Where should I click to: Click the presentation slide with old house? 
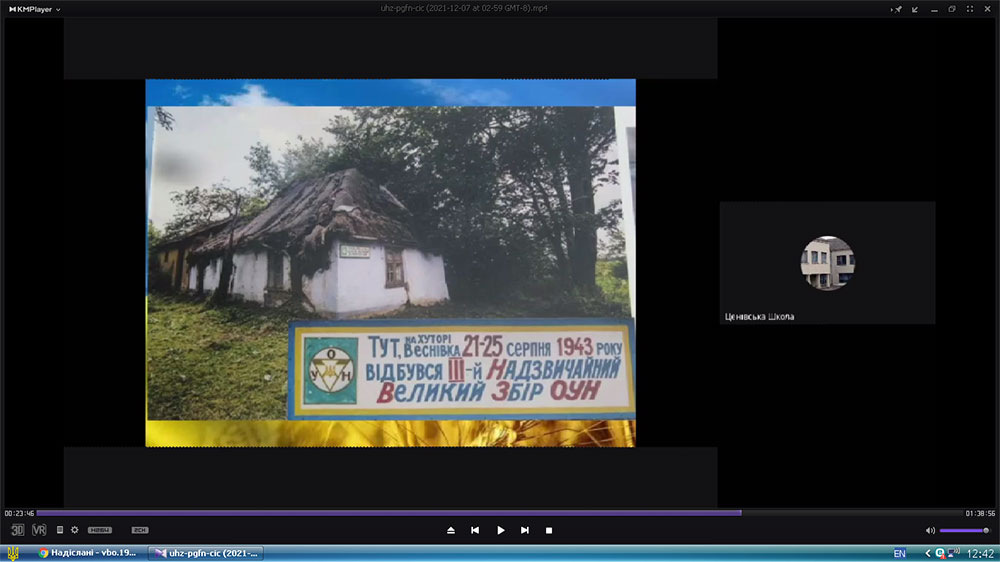[x=390, y=263]
